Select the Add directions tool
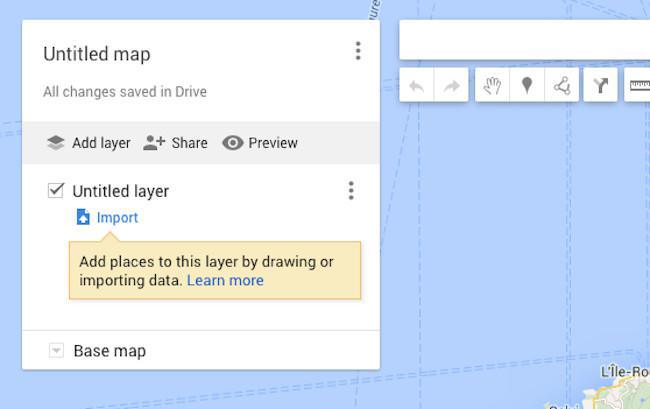The width and height of the screenshot is (650, 409). (600, 86)
